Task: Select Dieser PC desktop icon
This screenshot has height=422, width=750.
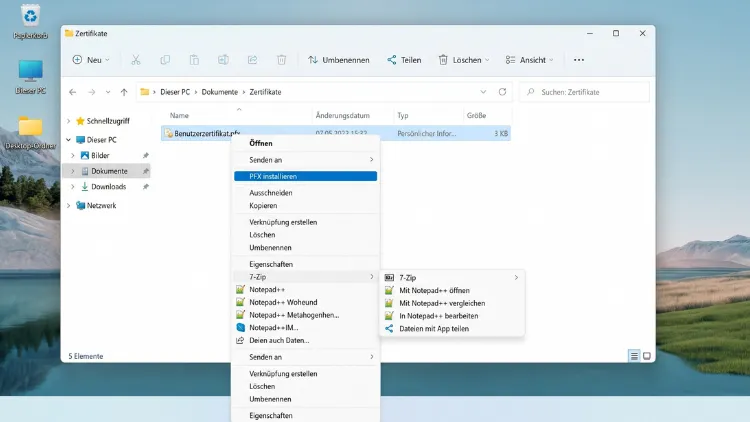Action: (31, 77)
